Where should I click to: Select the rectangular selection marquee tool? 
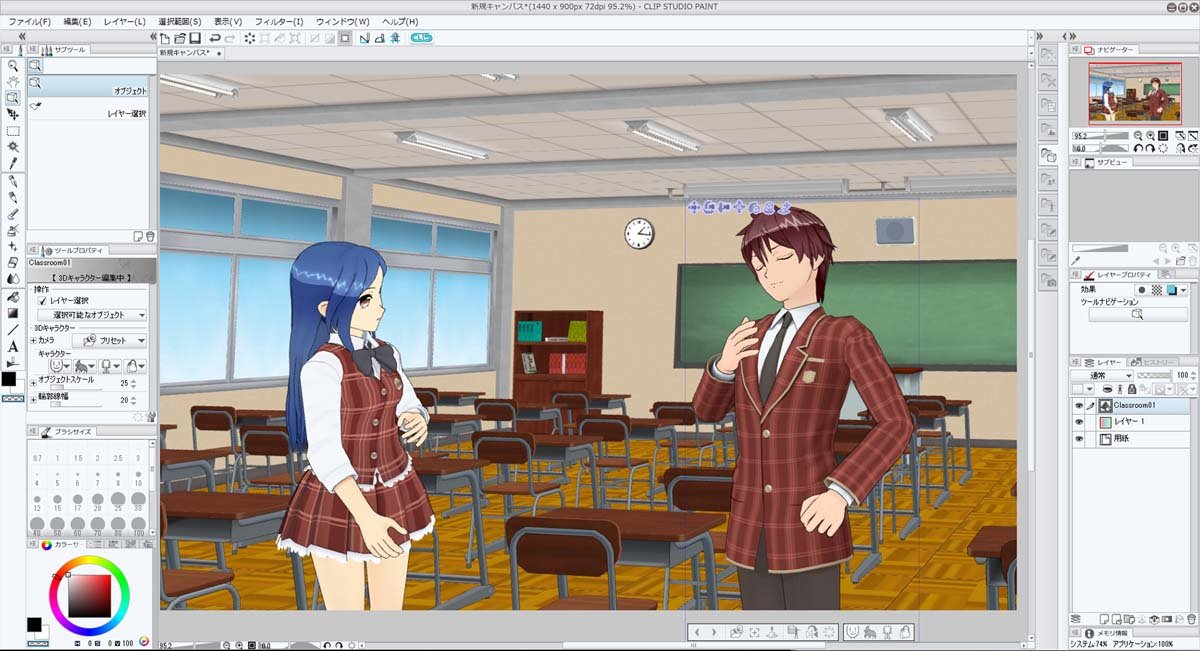point(13,130)
